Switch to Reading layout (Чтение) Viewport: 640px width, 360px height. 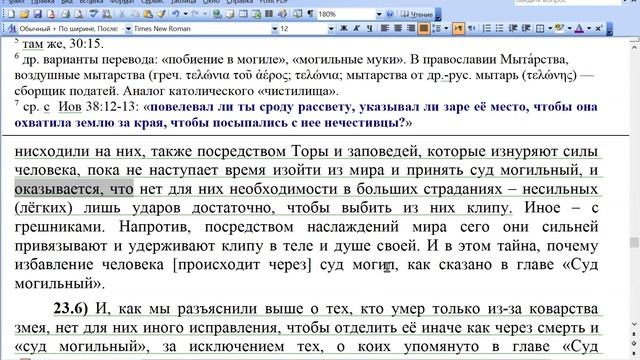(x=417, y=14)
